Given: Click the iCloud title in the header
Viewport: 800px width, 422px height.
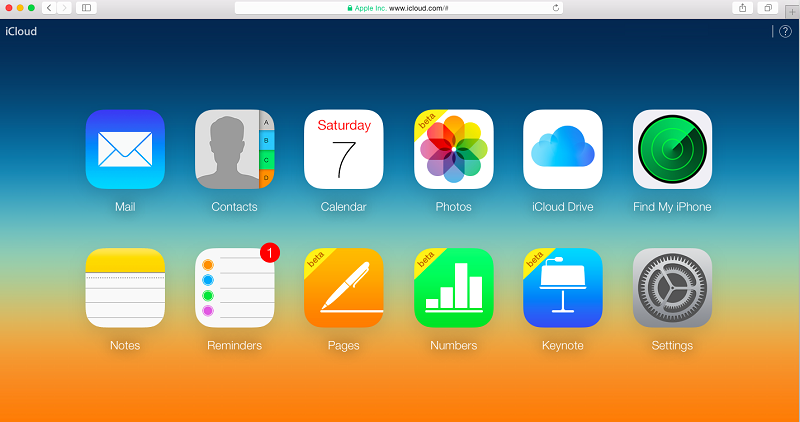Looking at the screenshot, I should 21,32.
